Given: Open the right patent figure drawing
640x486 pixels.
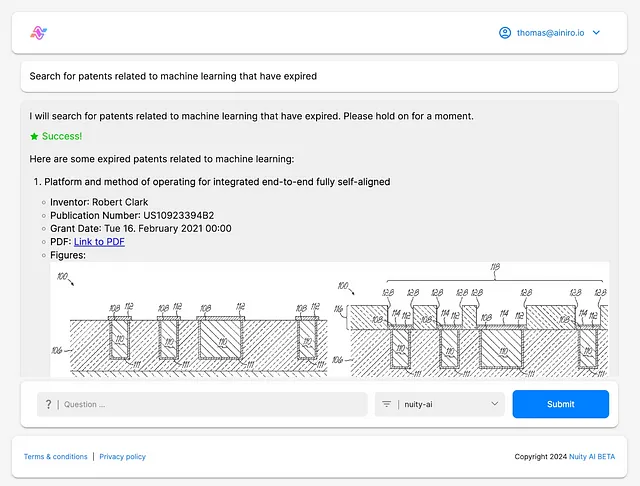Looking at the screenshot, I should click(x=471, y=320).
